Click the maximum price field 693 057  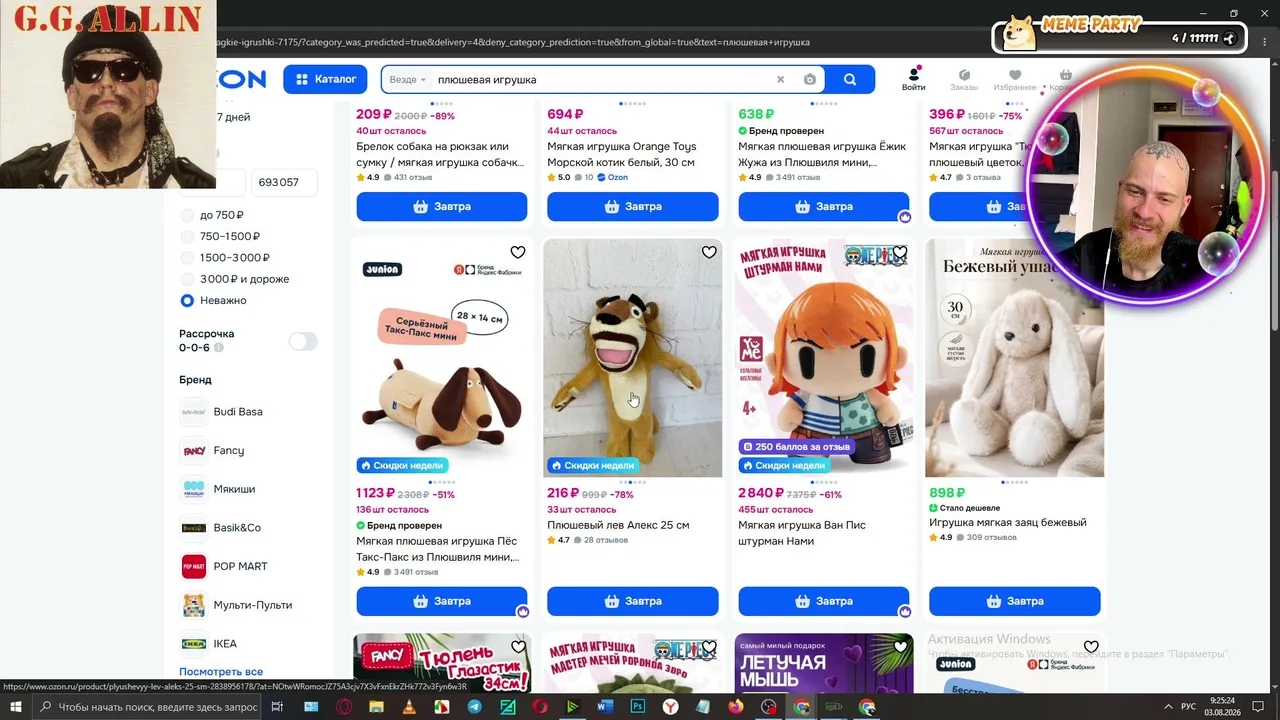point(284,182)
